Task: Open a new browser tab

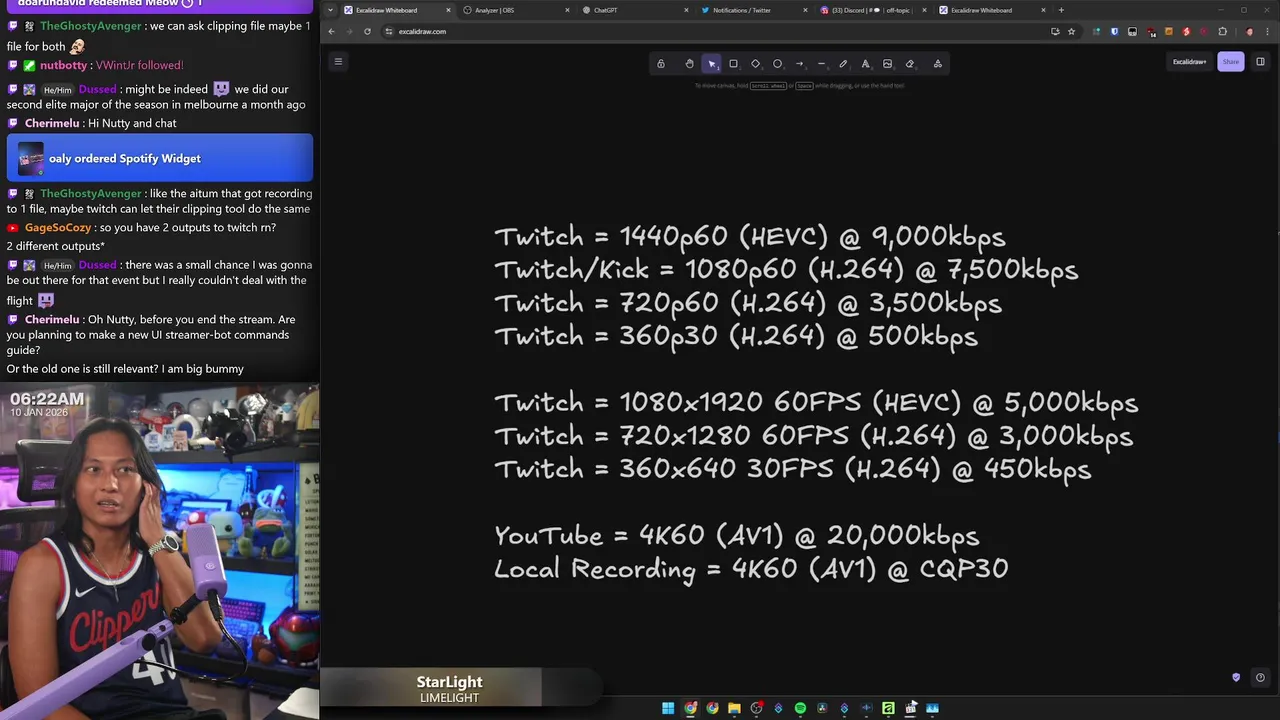Action: click(1061, 10)
